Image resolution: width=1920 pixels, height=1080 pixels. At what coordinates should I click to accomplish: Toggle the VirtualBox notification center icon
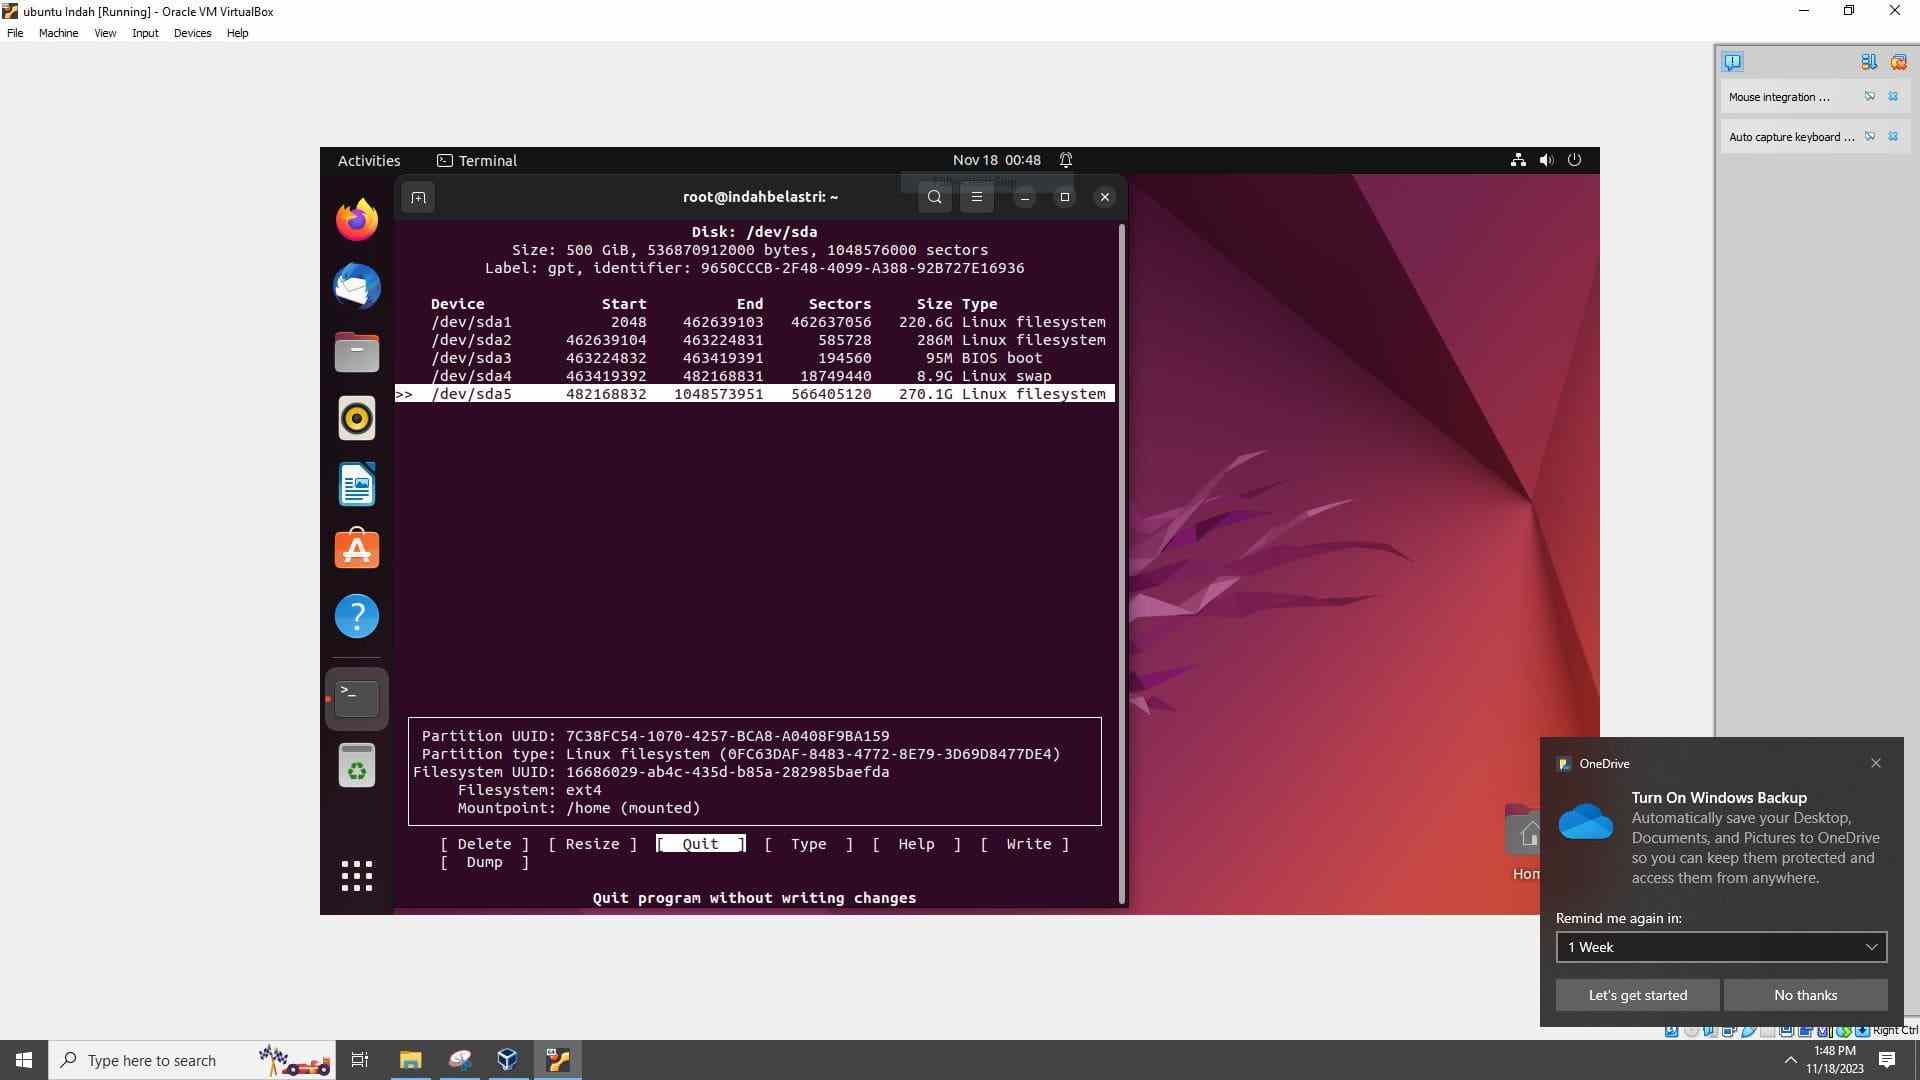[1733, 62]
